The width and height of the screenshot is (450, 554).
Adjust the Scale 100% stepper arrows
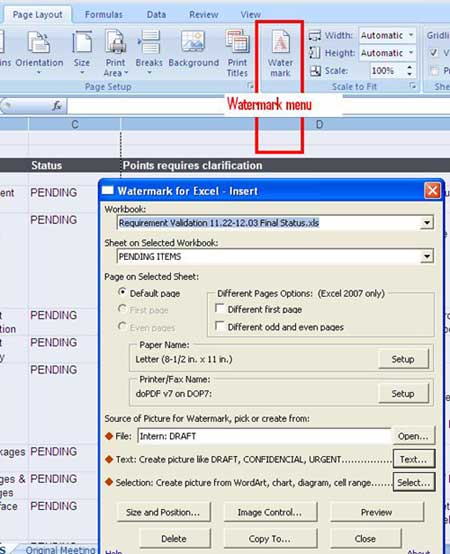pyautogui.click(x=409, y=70)
